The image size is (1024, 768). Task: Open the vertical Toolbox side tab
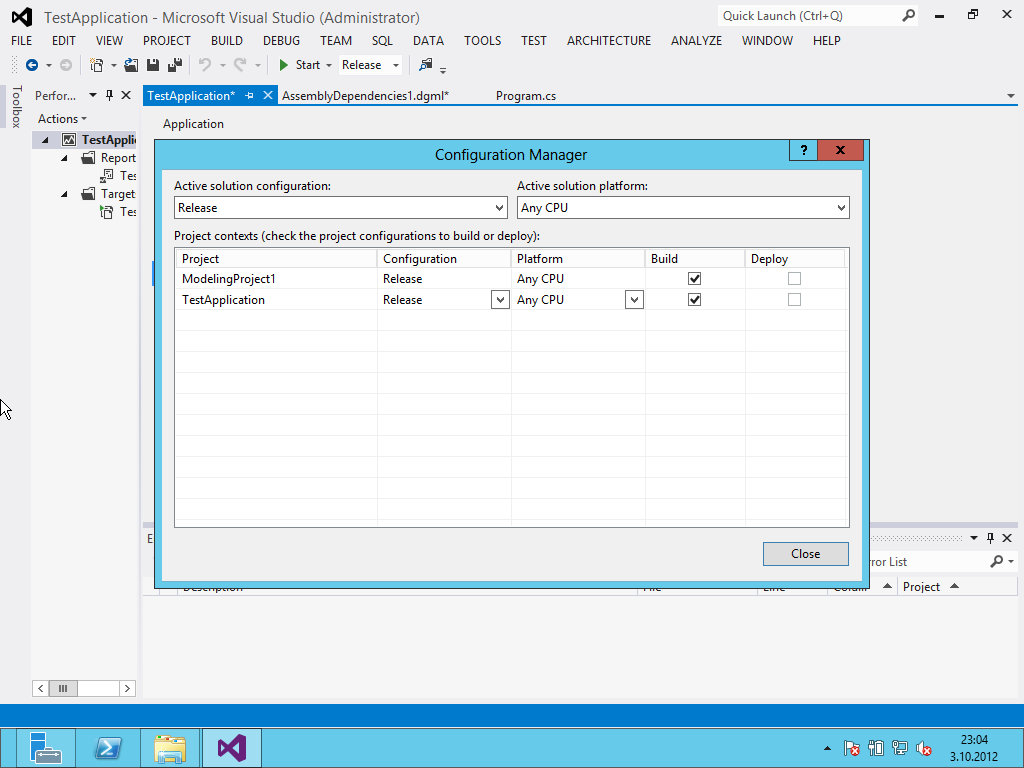point(16,106)
